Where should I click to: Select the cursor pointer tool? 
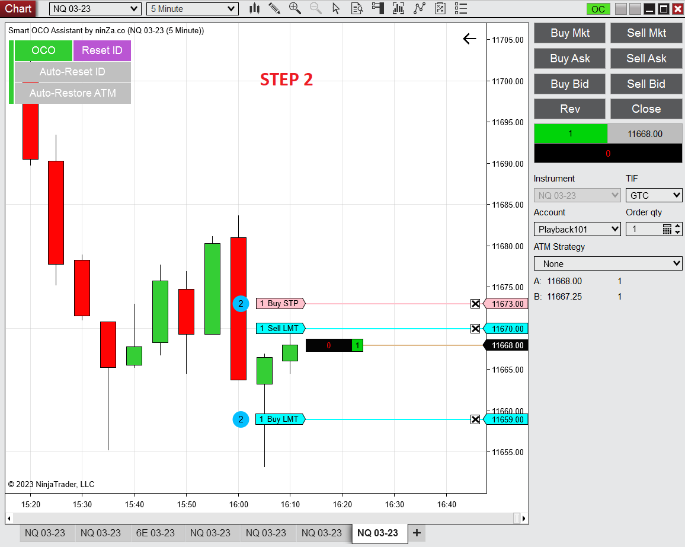pos(337,9)
